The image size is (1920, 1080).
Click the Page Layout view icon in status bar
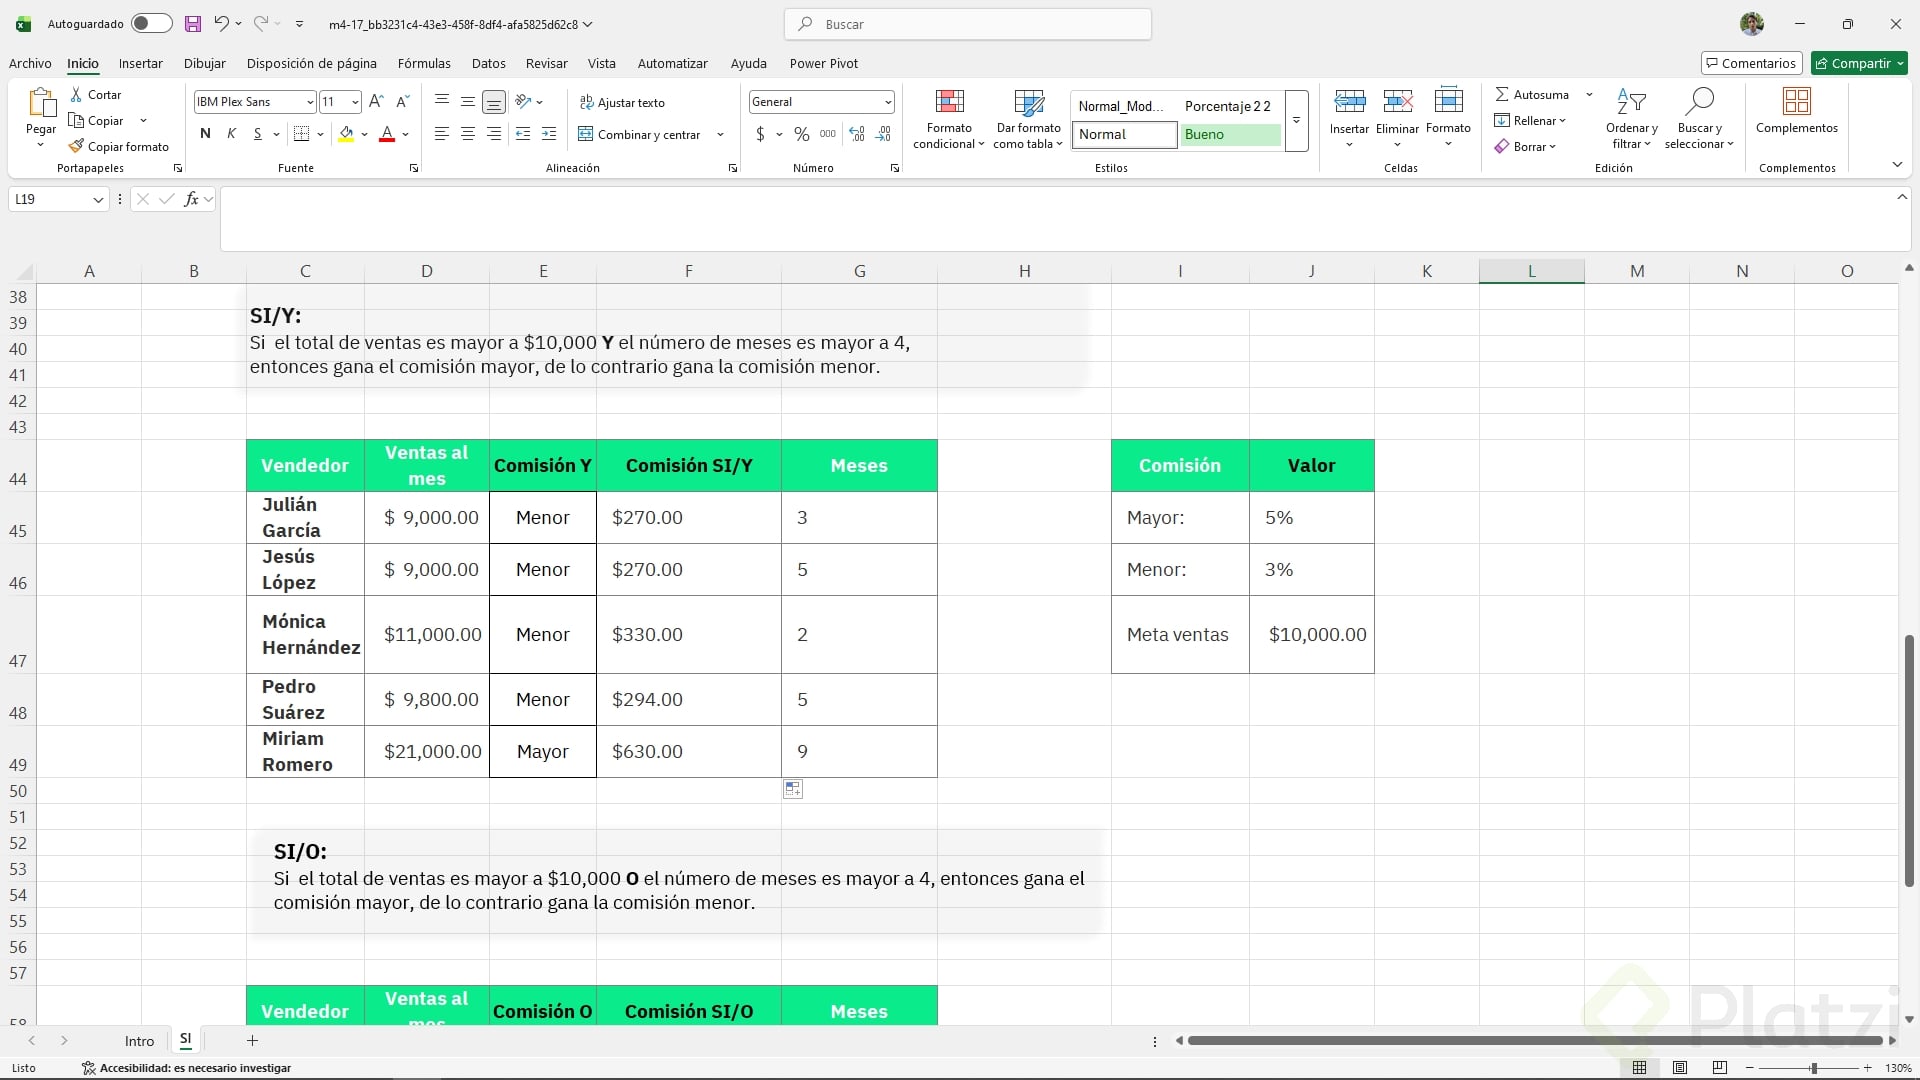[x=1680, y=1068]
